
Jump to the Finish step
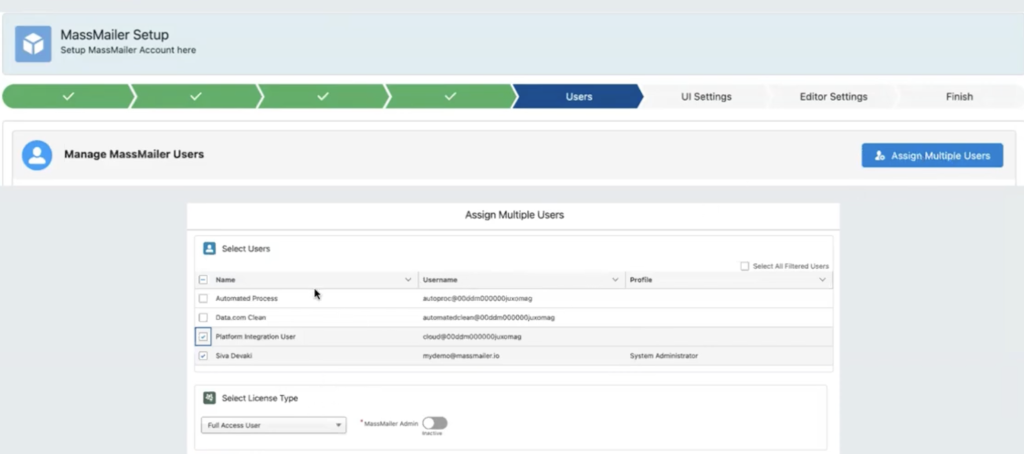point(959,96)
